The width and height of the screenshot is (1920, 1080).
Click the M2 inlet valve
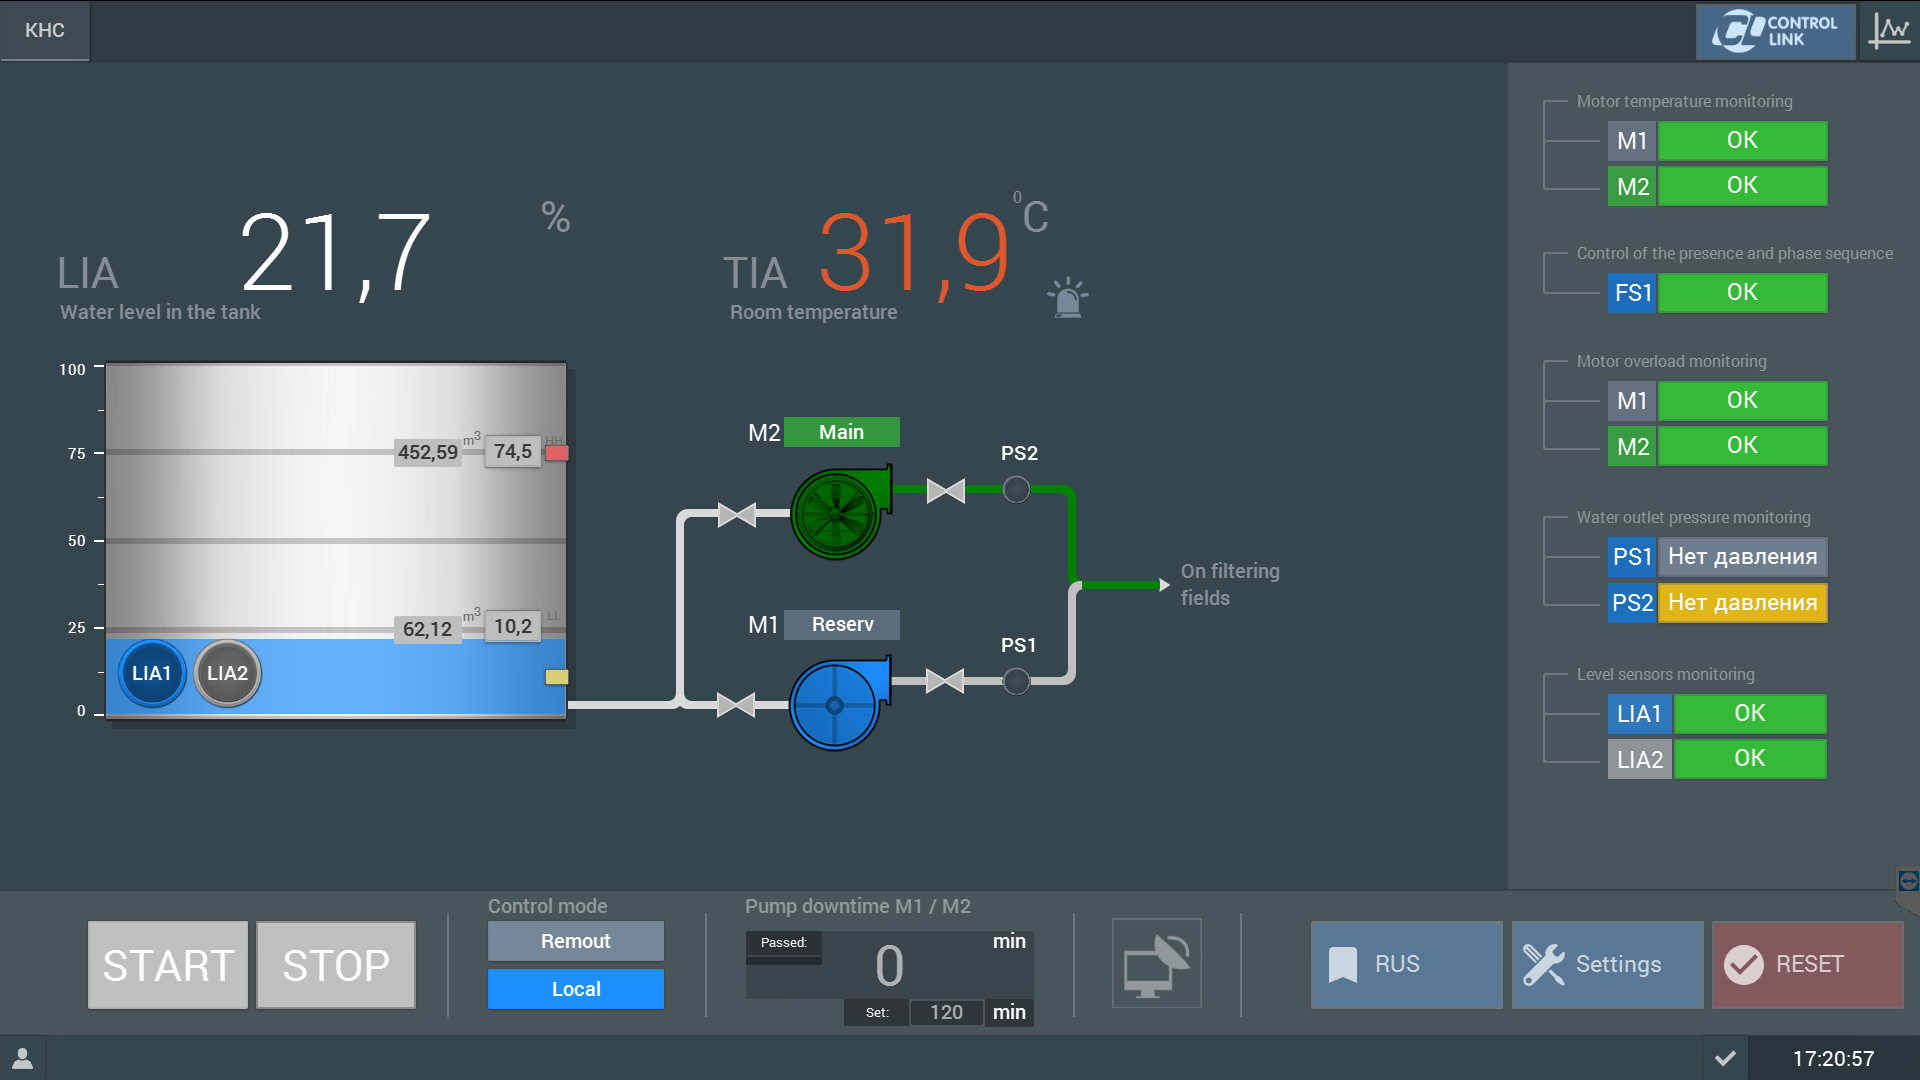pos(737,515)
